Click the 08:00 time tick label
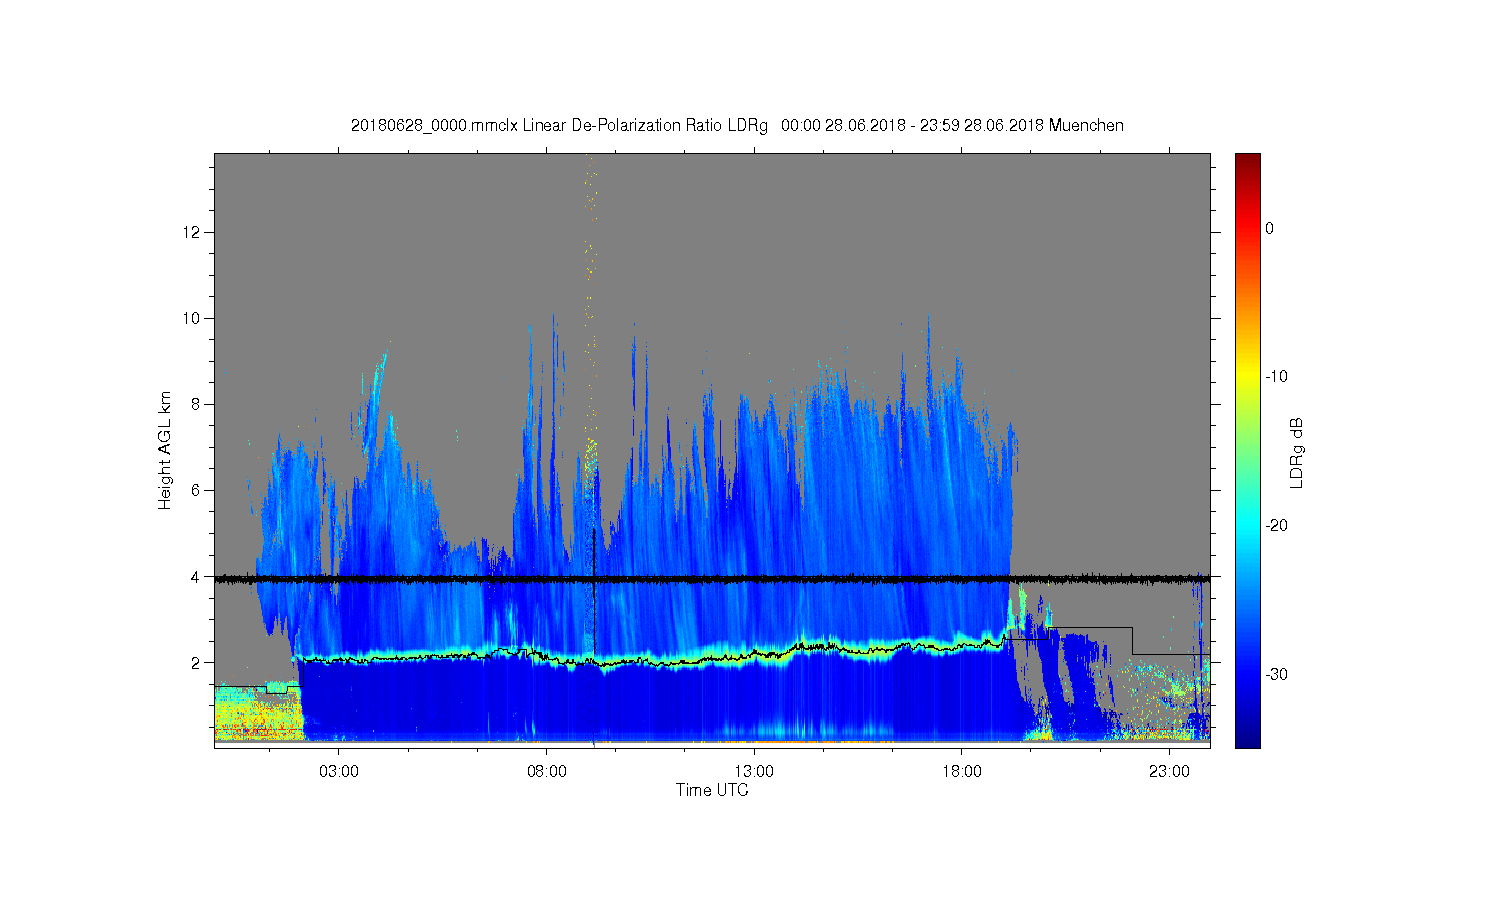 547,772
